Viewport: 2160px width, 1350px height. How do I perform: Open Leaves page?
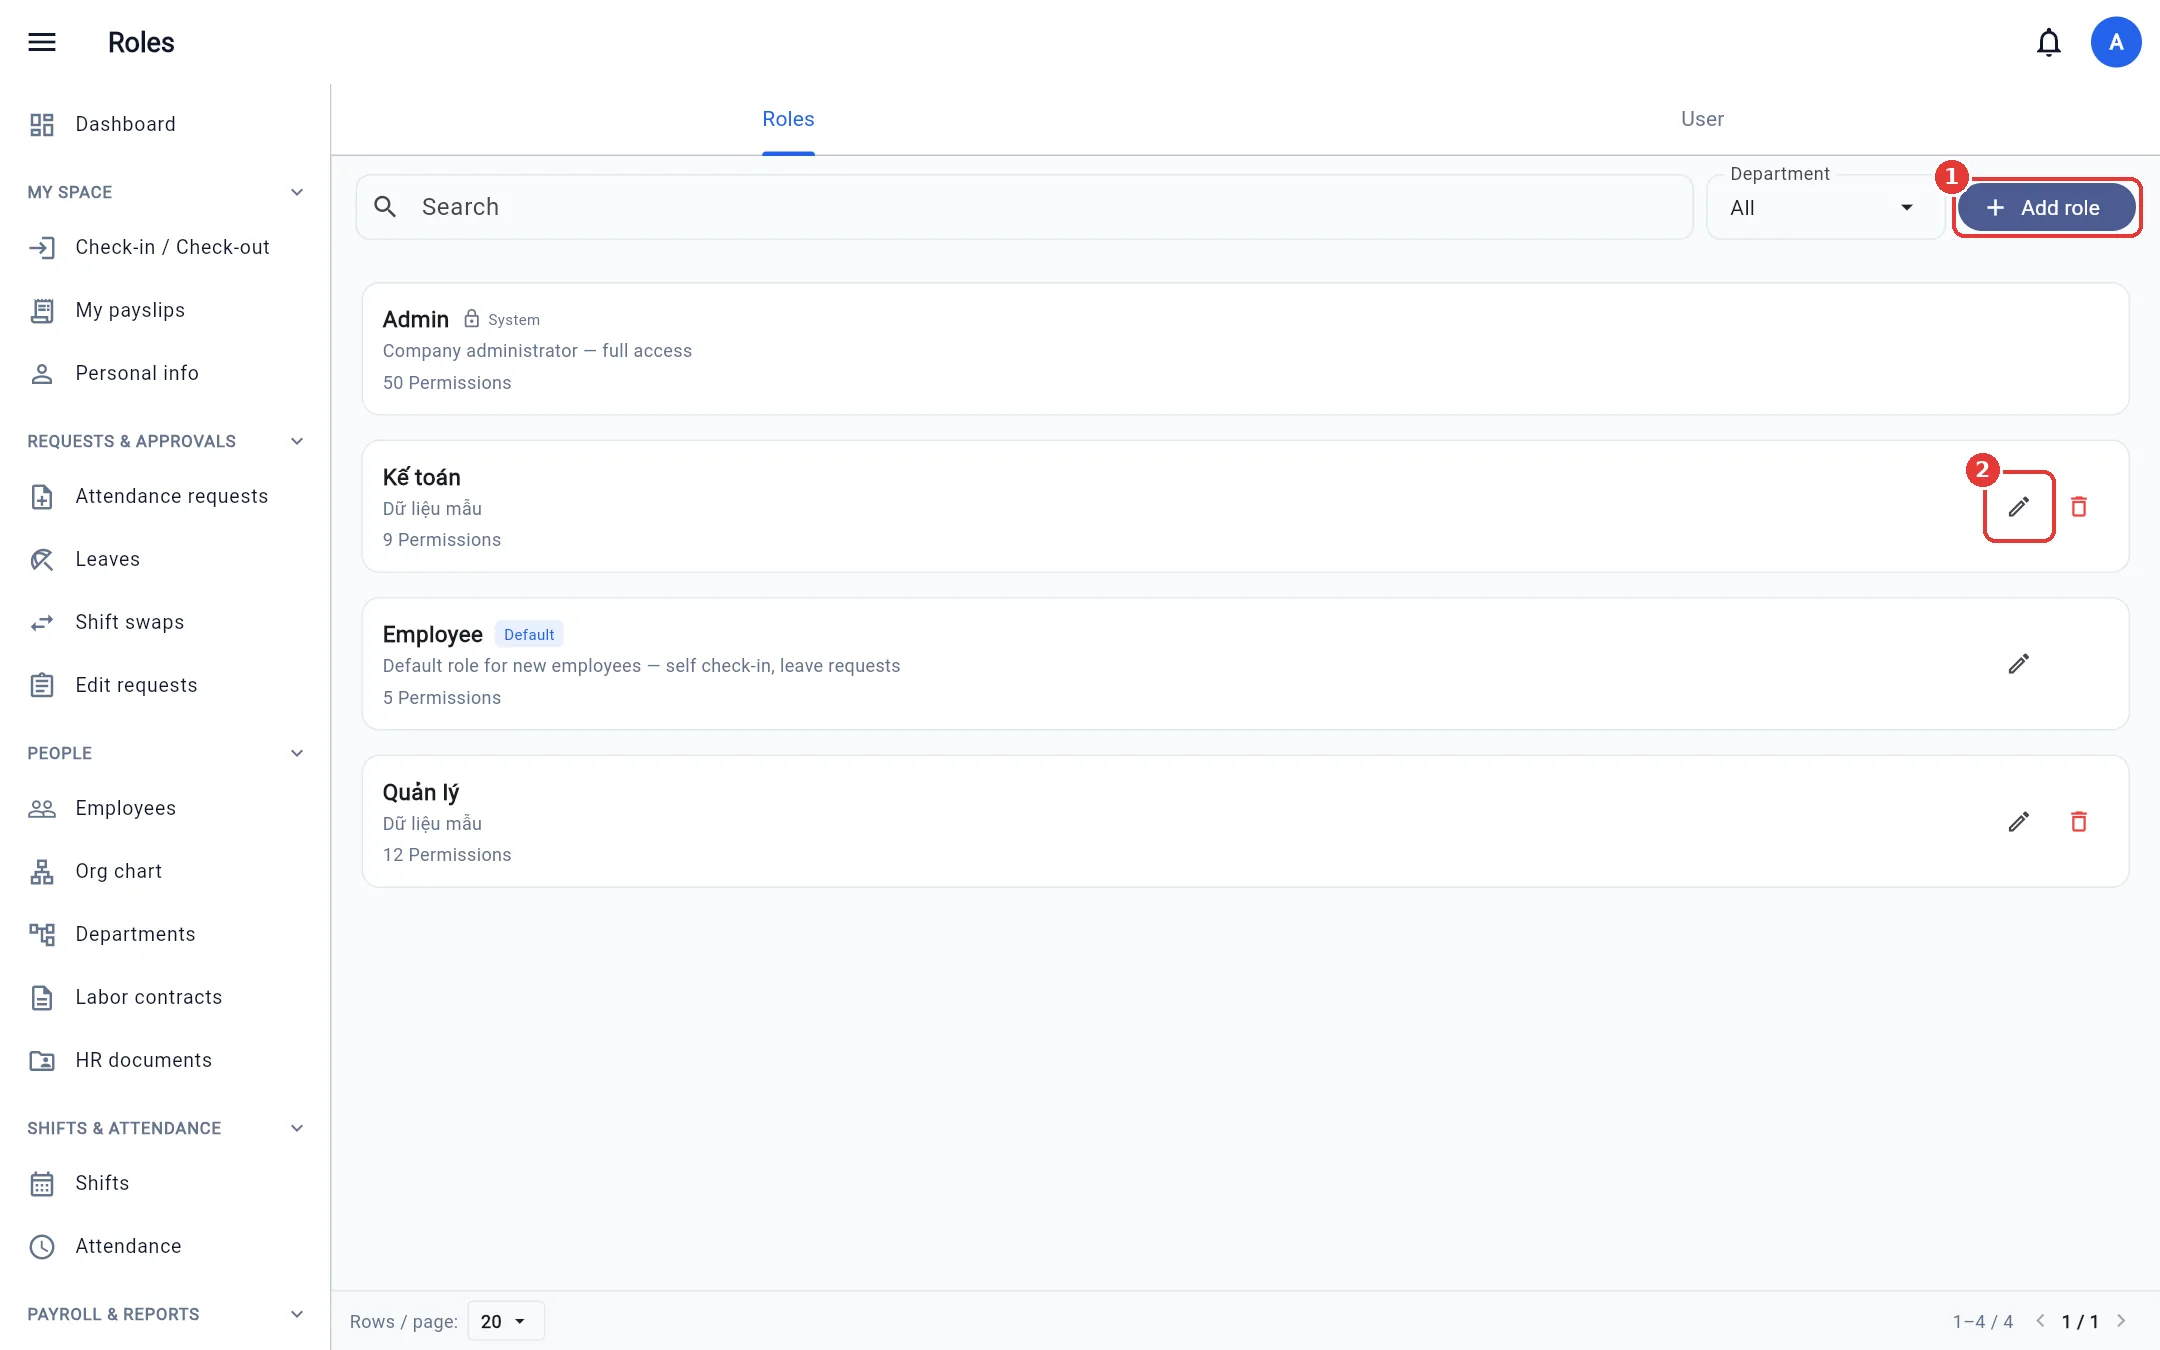(x=165, y=559)
